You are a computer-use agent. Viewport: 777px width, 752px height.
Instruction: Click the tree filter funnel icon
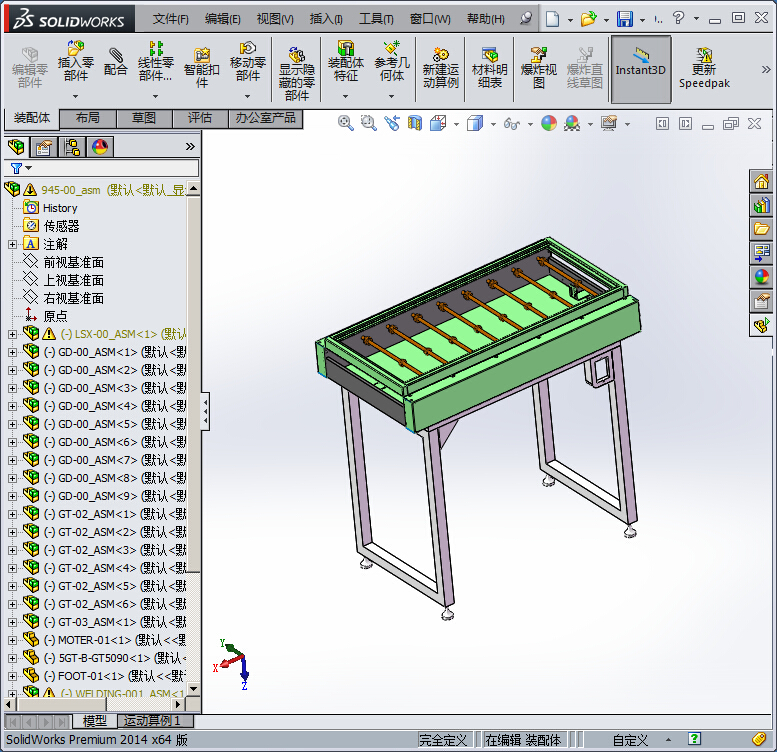point(16,168)
